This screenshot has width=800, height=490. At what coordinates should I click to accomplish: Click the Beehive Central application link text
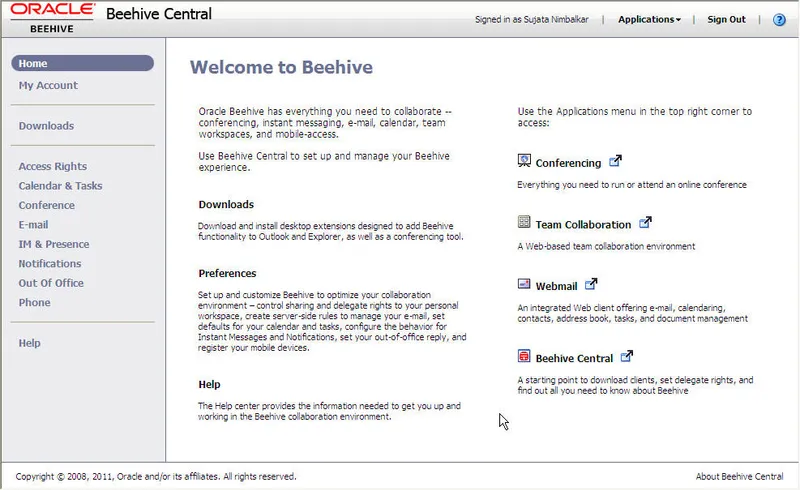(x=574, y=358)
